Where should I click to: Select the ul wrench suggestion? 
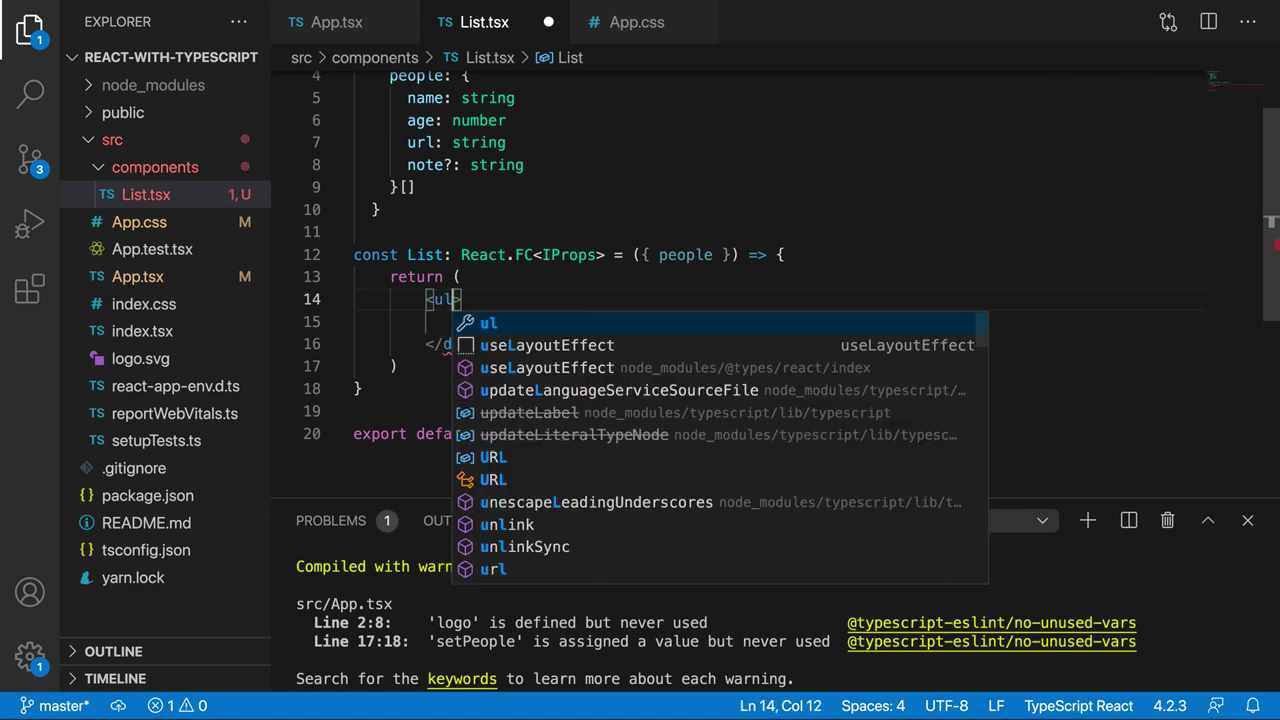click(720, 323)
